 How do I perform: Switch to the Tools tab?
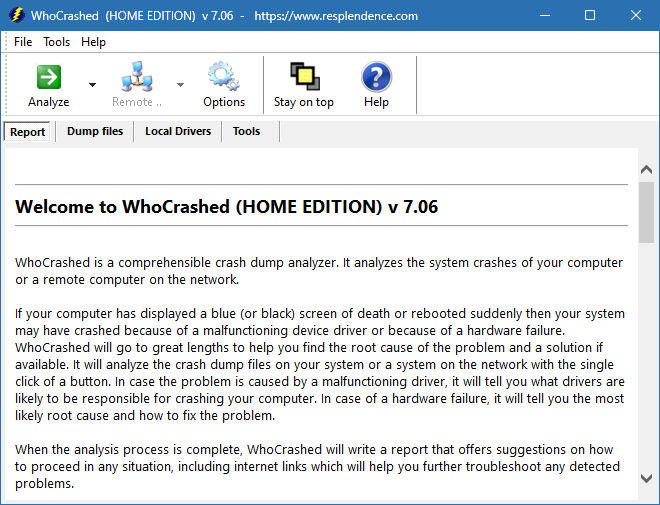click(x=247, y=131)
